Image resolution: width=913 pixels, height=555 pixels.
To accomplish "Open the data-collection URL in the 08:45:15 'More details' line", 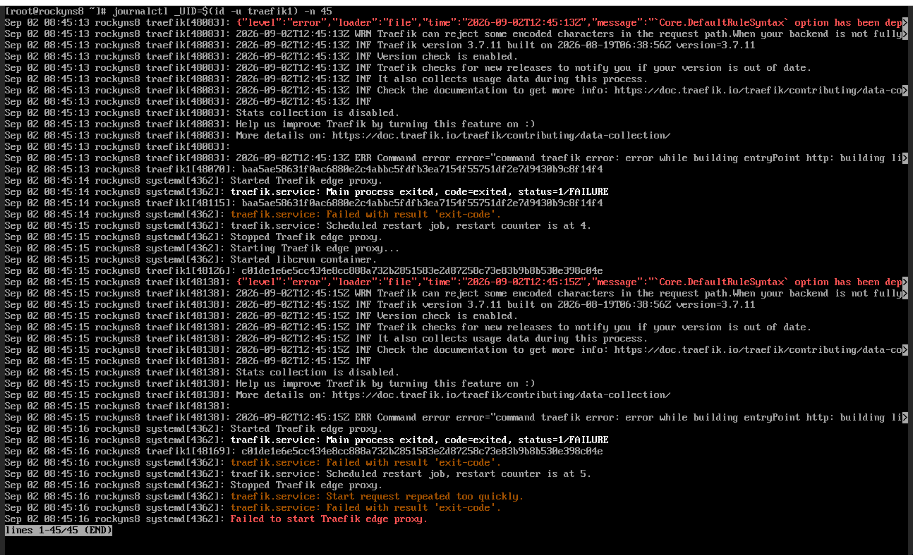I will (x=501, y=395).
